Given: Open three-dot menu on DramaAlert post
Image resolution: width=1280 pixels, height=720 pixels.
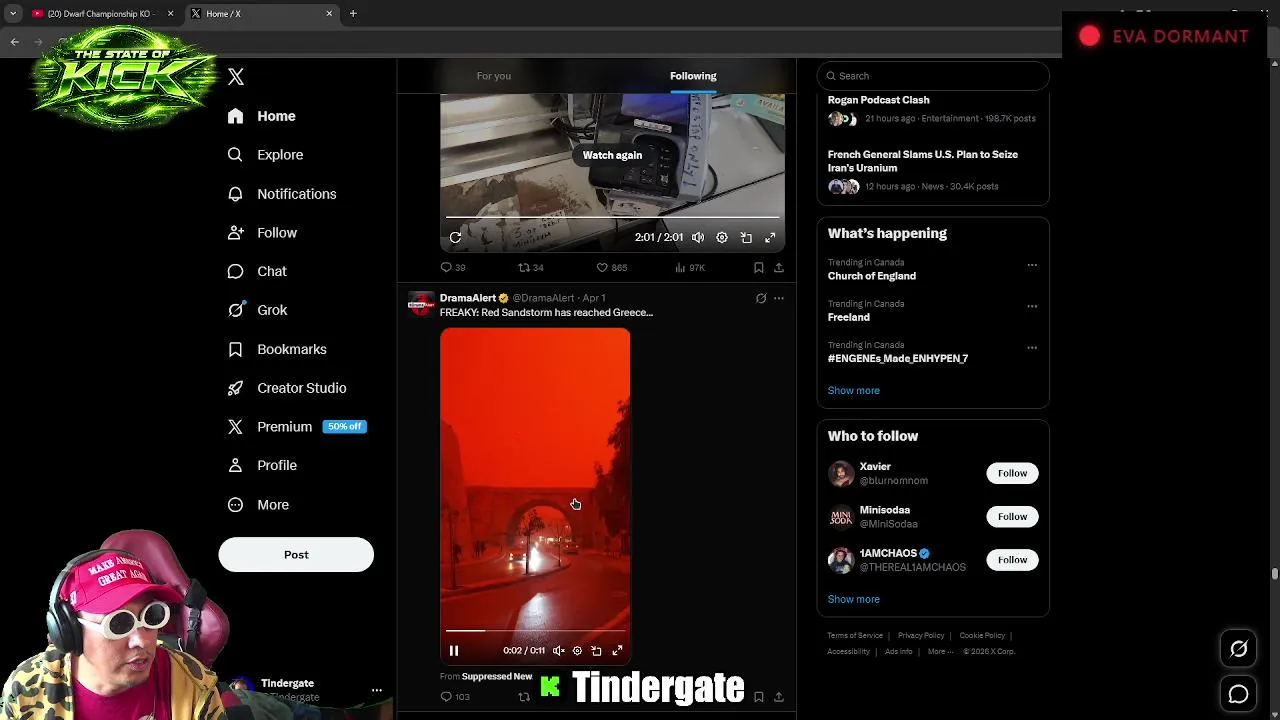Looking at the screenshot, I should click(x=779, y=298).
